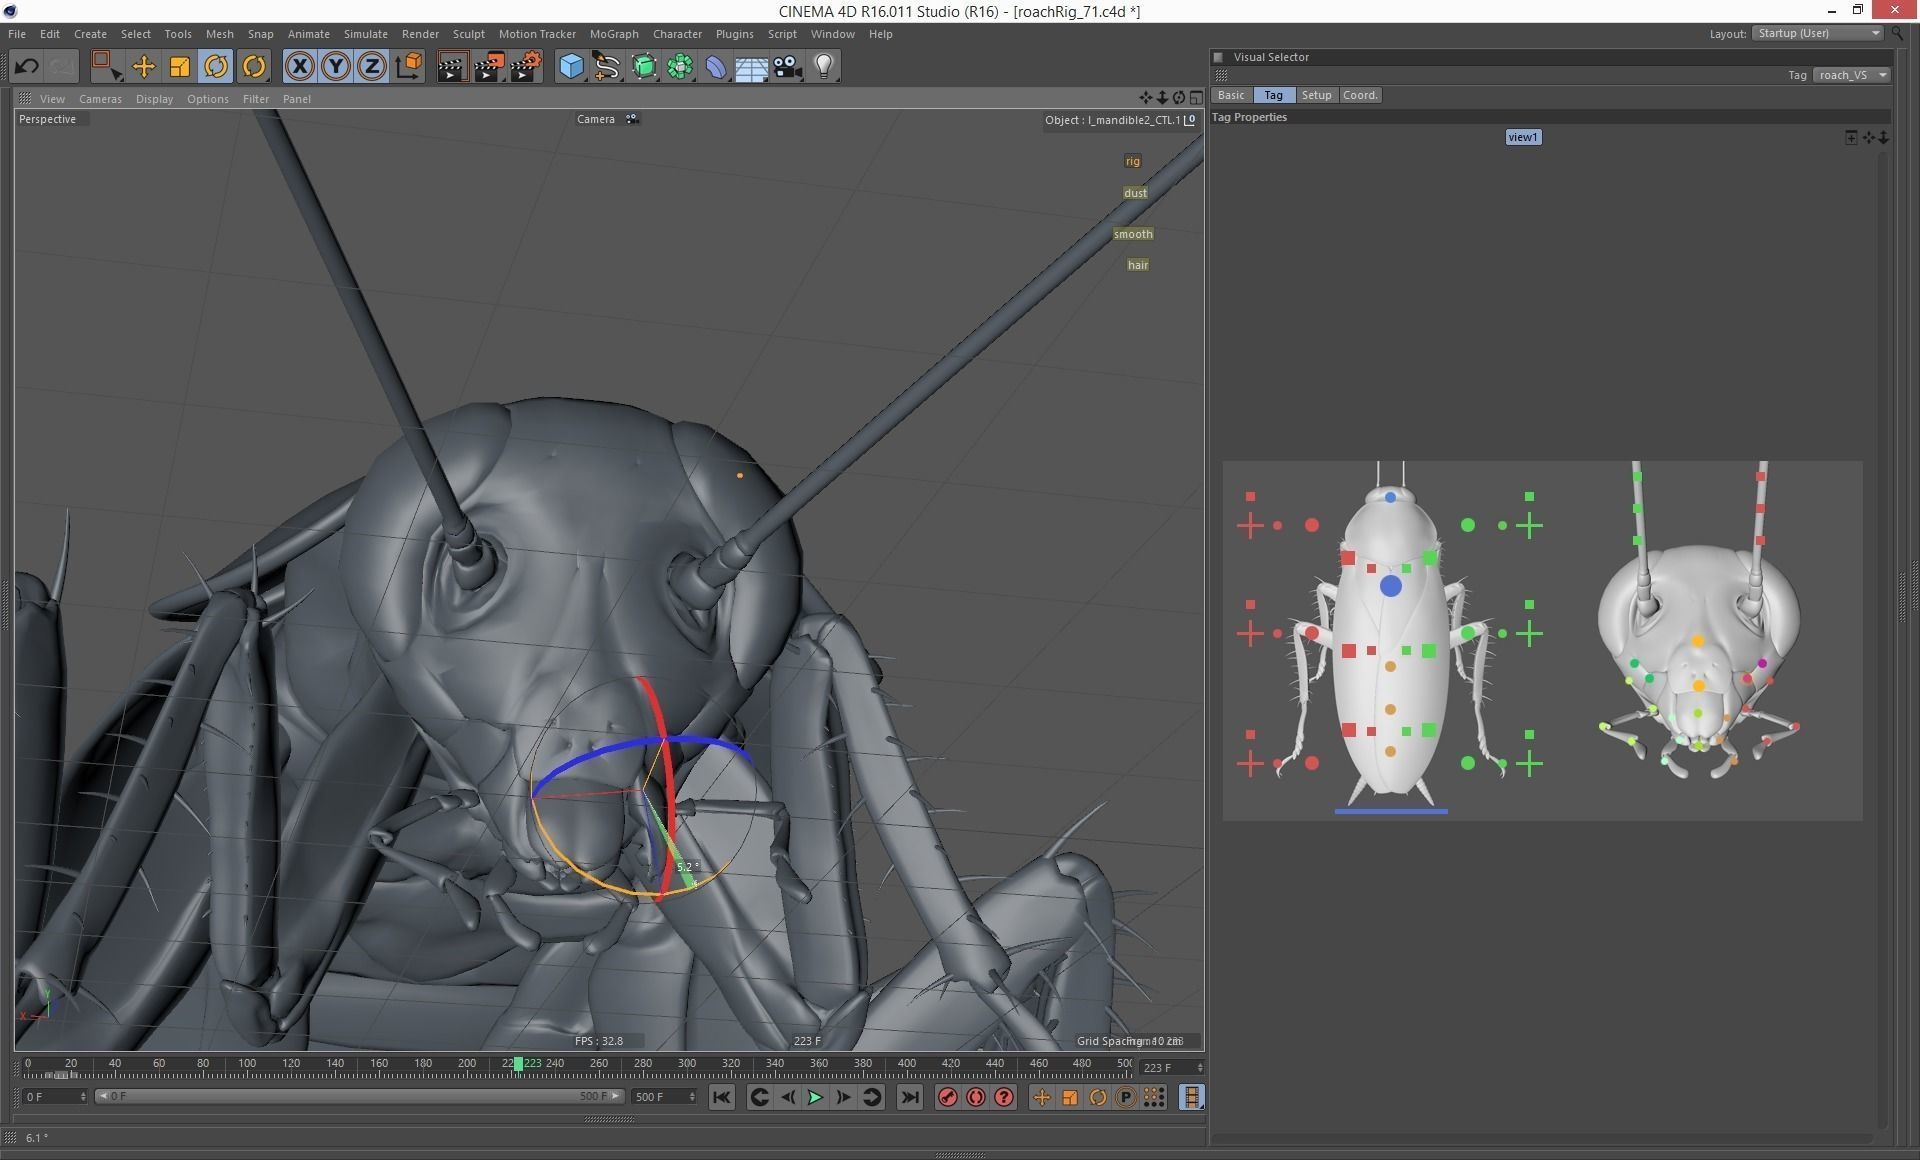Click the Render to Picture Viewer icon
Image resolution: width=1920 pixels, height=1160 pixels.
[x=489, y=67]
